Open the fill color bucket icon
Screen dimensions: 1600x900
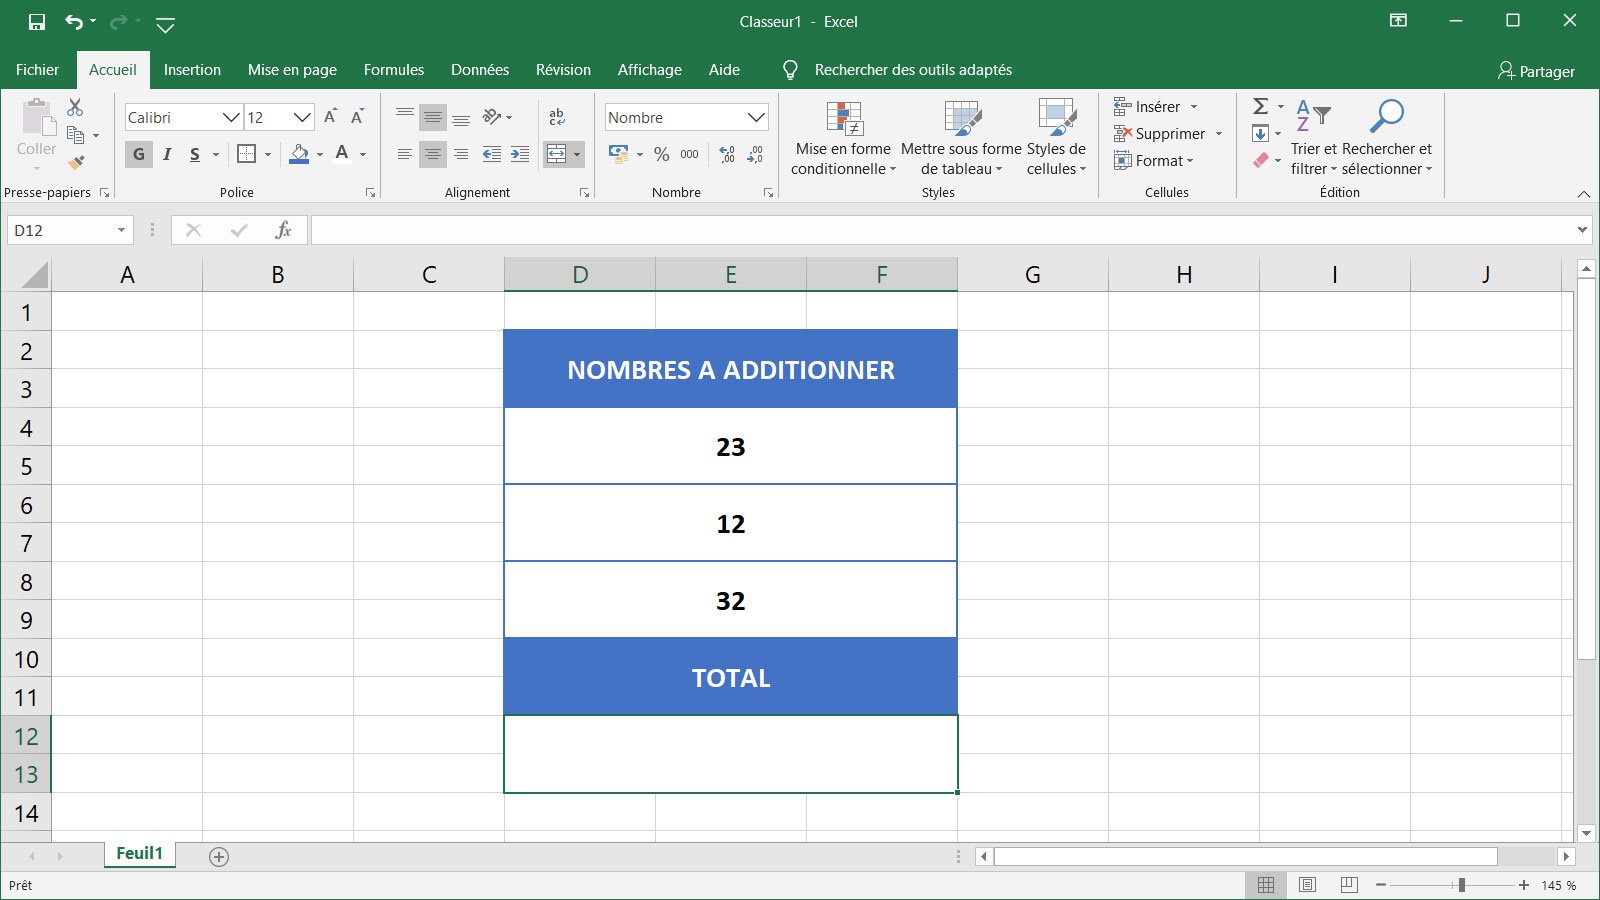pos(298,154)
